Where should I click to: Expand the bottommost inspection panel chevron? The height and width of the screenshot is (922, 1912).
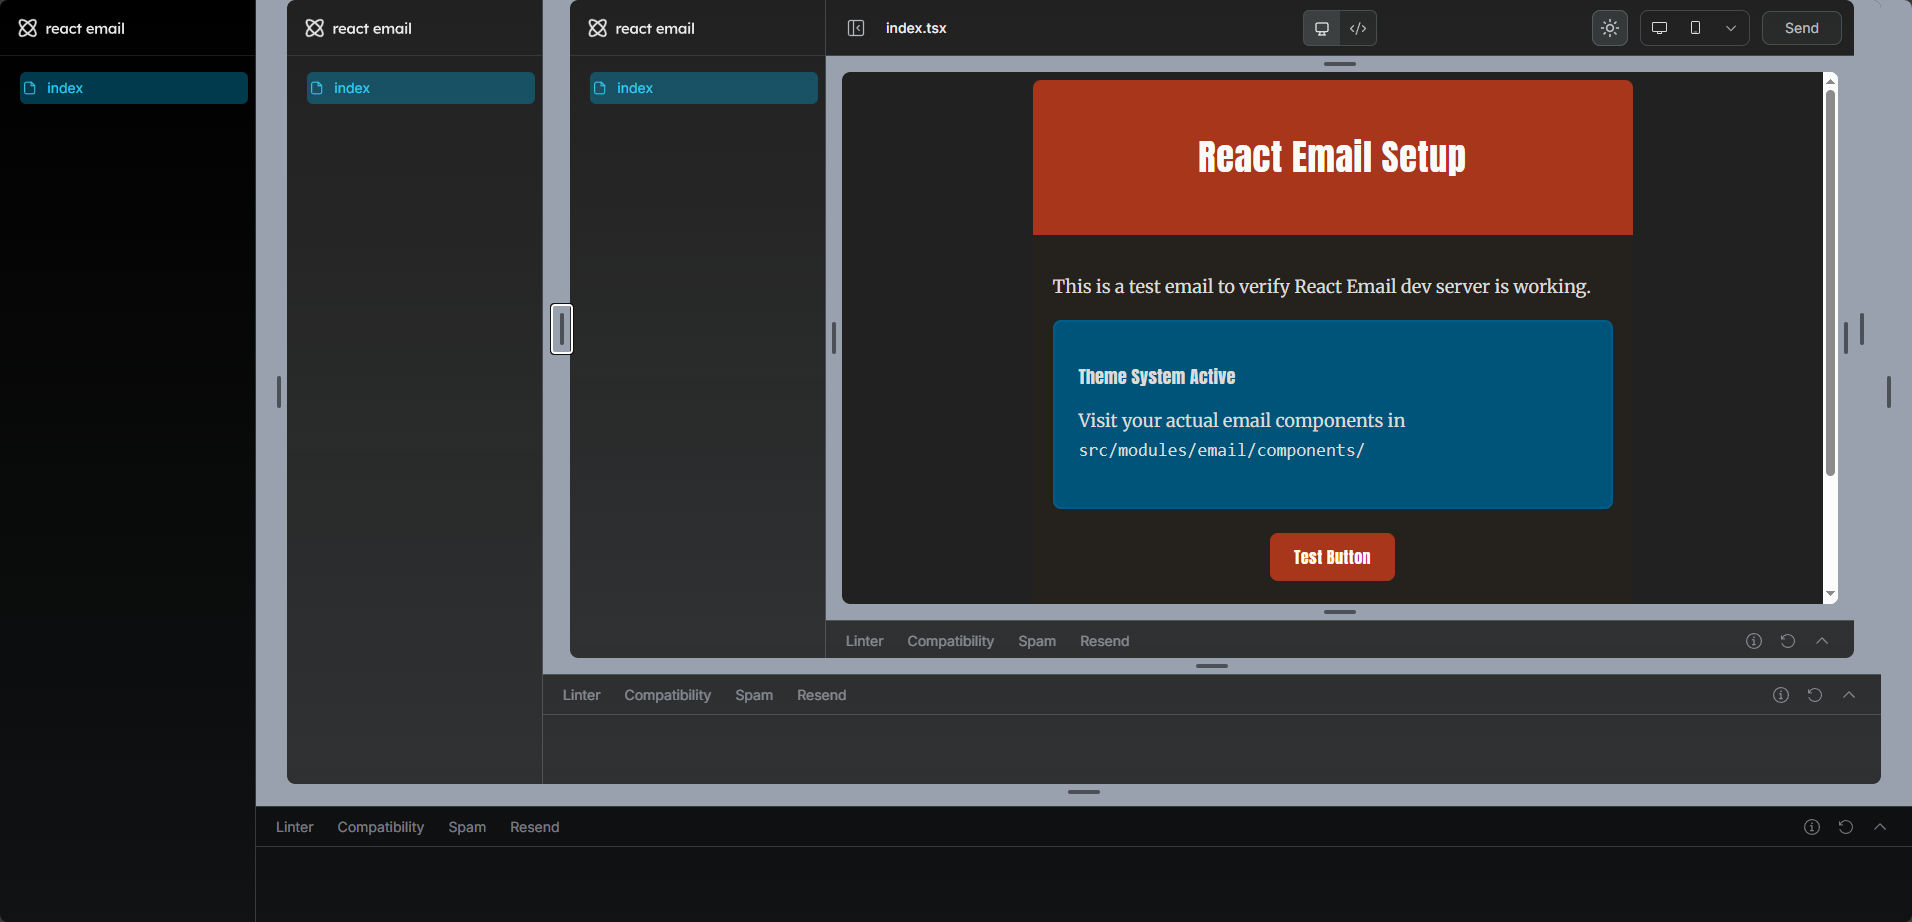point(1880,827)
